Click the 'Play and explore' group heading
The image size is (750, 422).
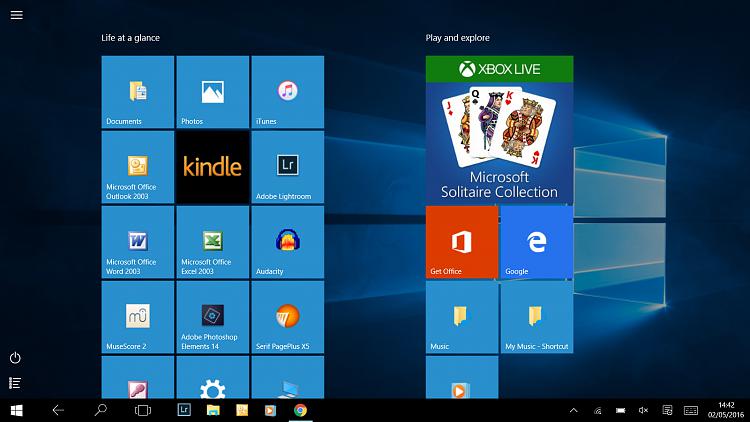click(x=458, y=38)
